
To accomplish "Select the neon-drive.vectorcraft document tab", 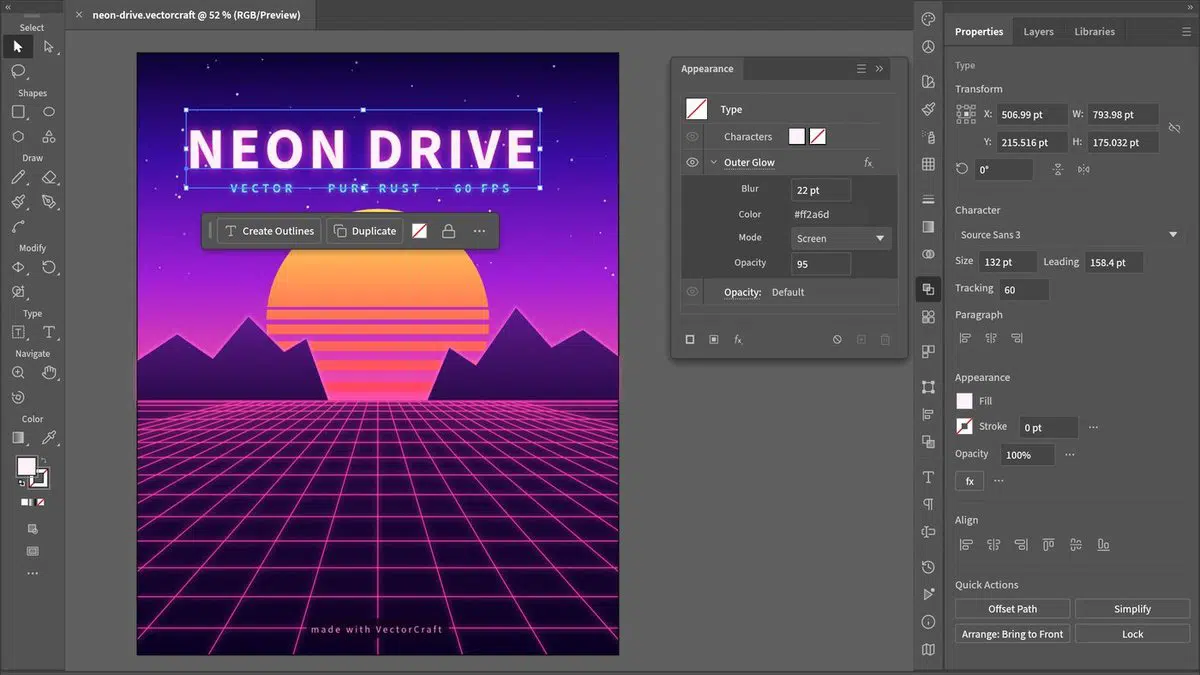I will pos(196,16).
